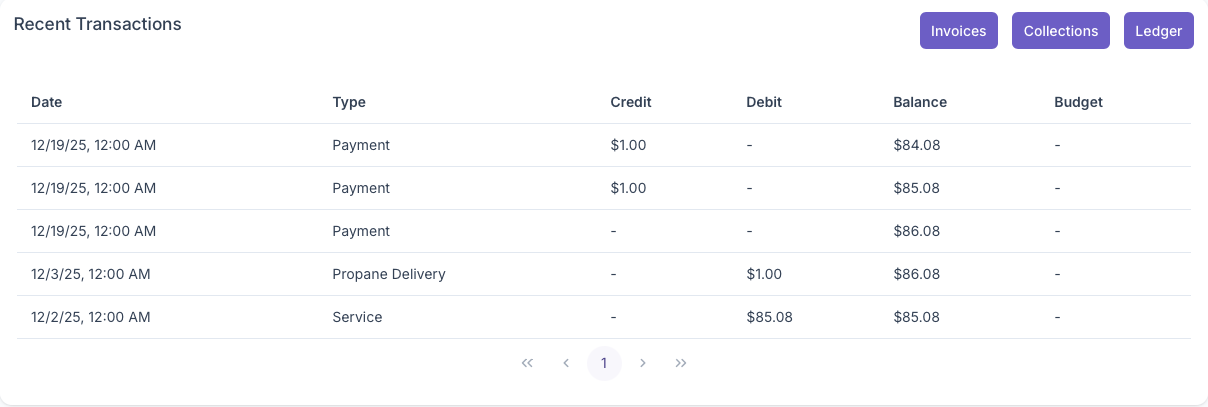Jump to the last transactions page
This screenshot has height=407, width=1208.
click(681, 363)
